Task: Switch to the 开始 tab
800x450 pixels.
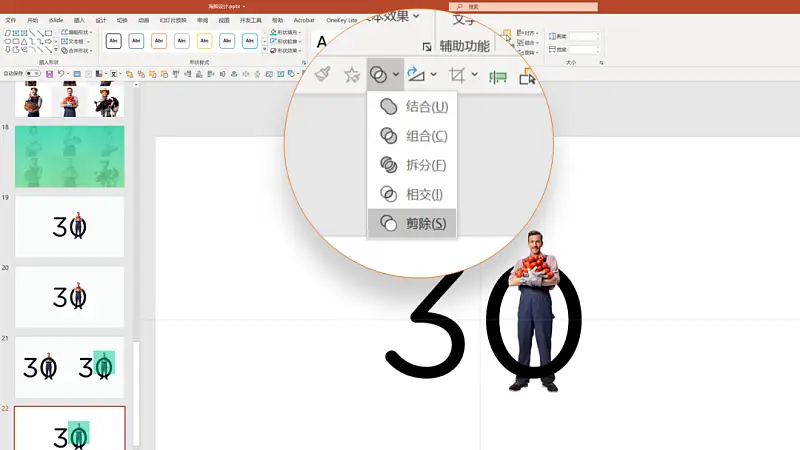Action: (x=33, y=20)
